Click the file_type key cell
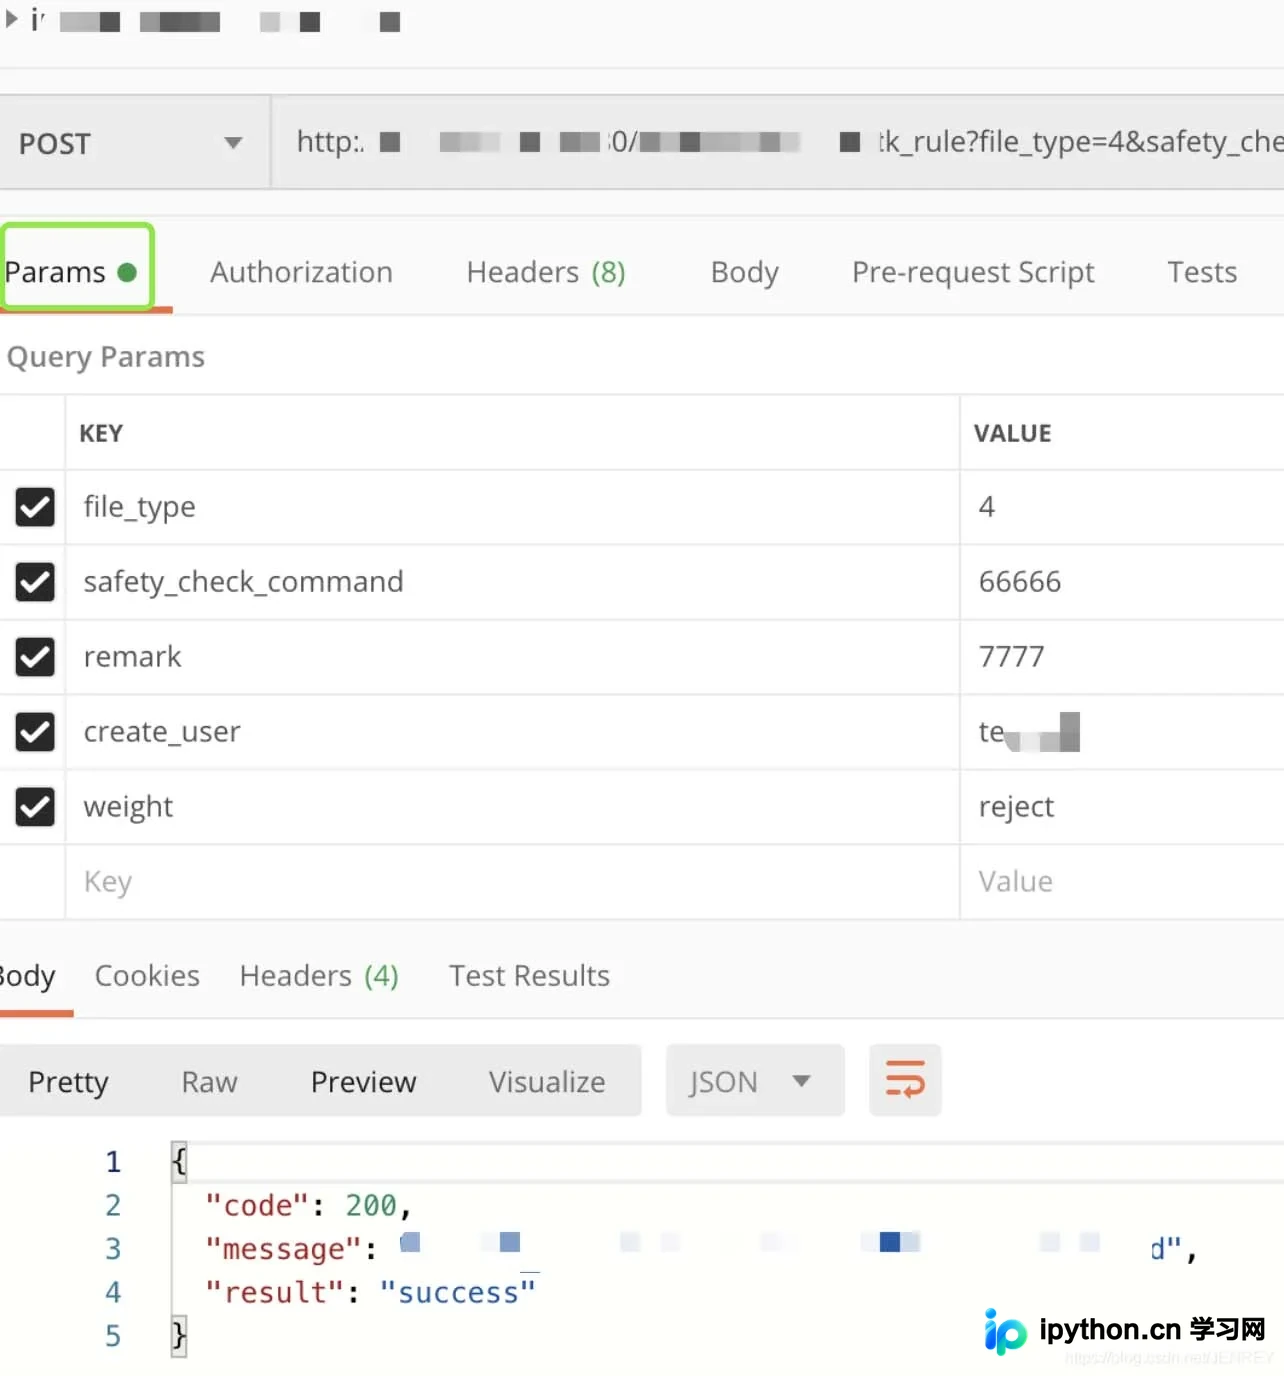 point(512,507)
